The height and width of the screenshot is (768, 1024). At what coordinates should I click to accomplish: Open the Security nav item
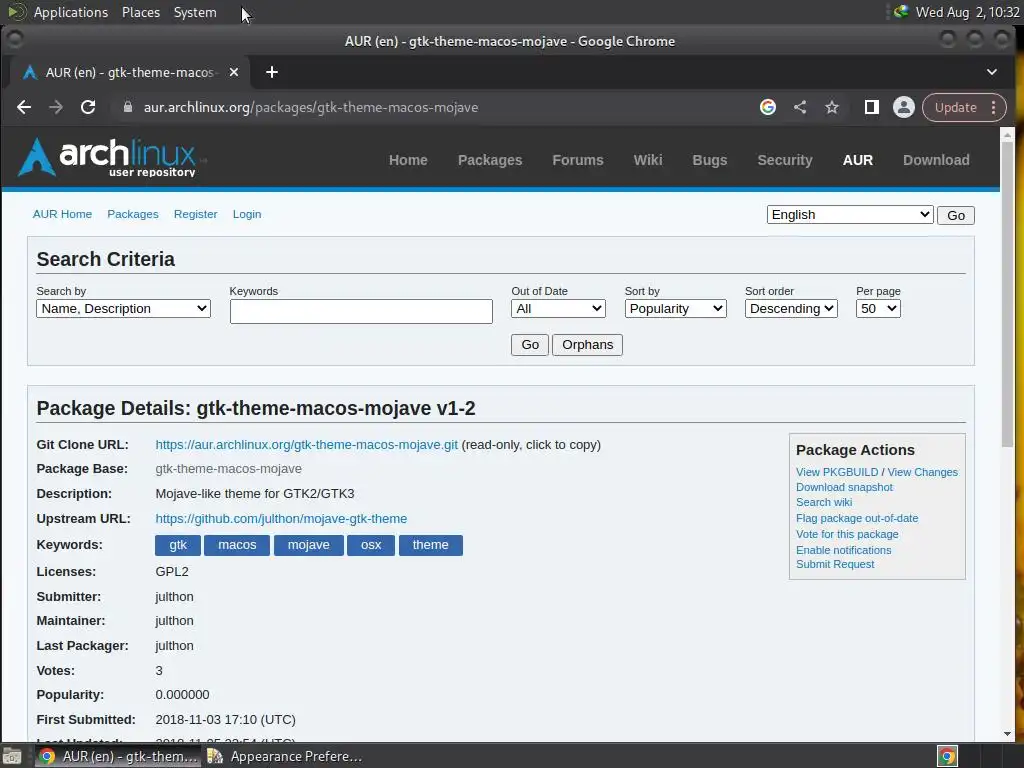(785, 160)
